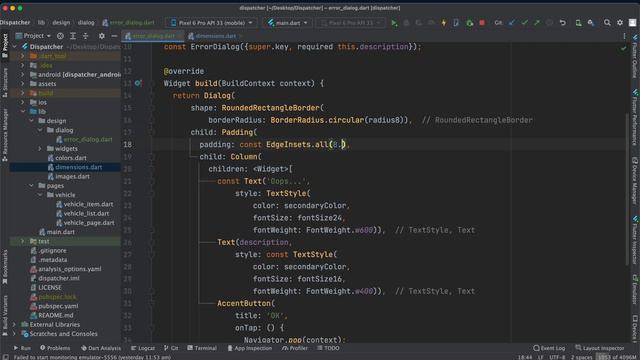Viewport: 640px width, 360px height.
Task: Open Layout Inspector from bottom bar
Action: (x=600, y=348)
